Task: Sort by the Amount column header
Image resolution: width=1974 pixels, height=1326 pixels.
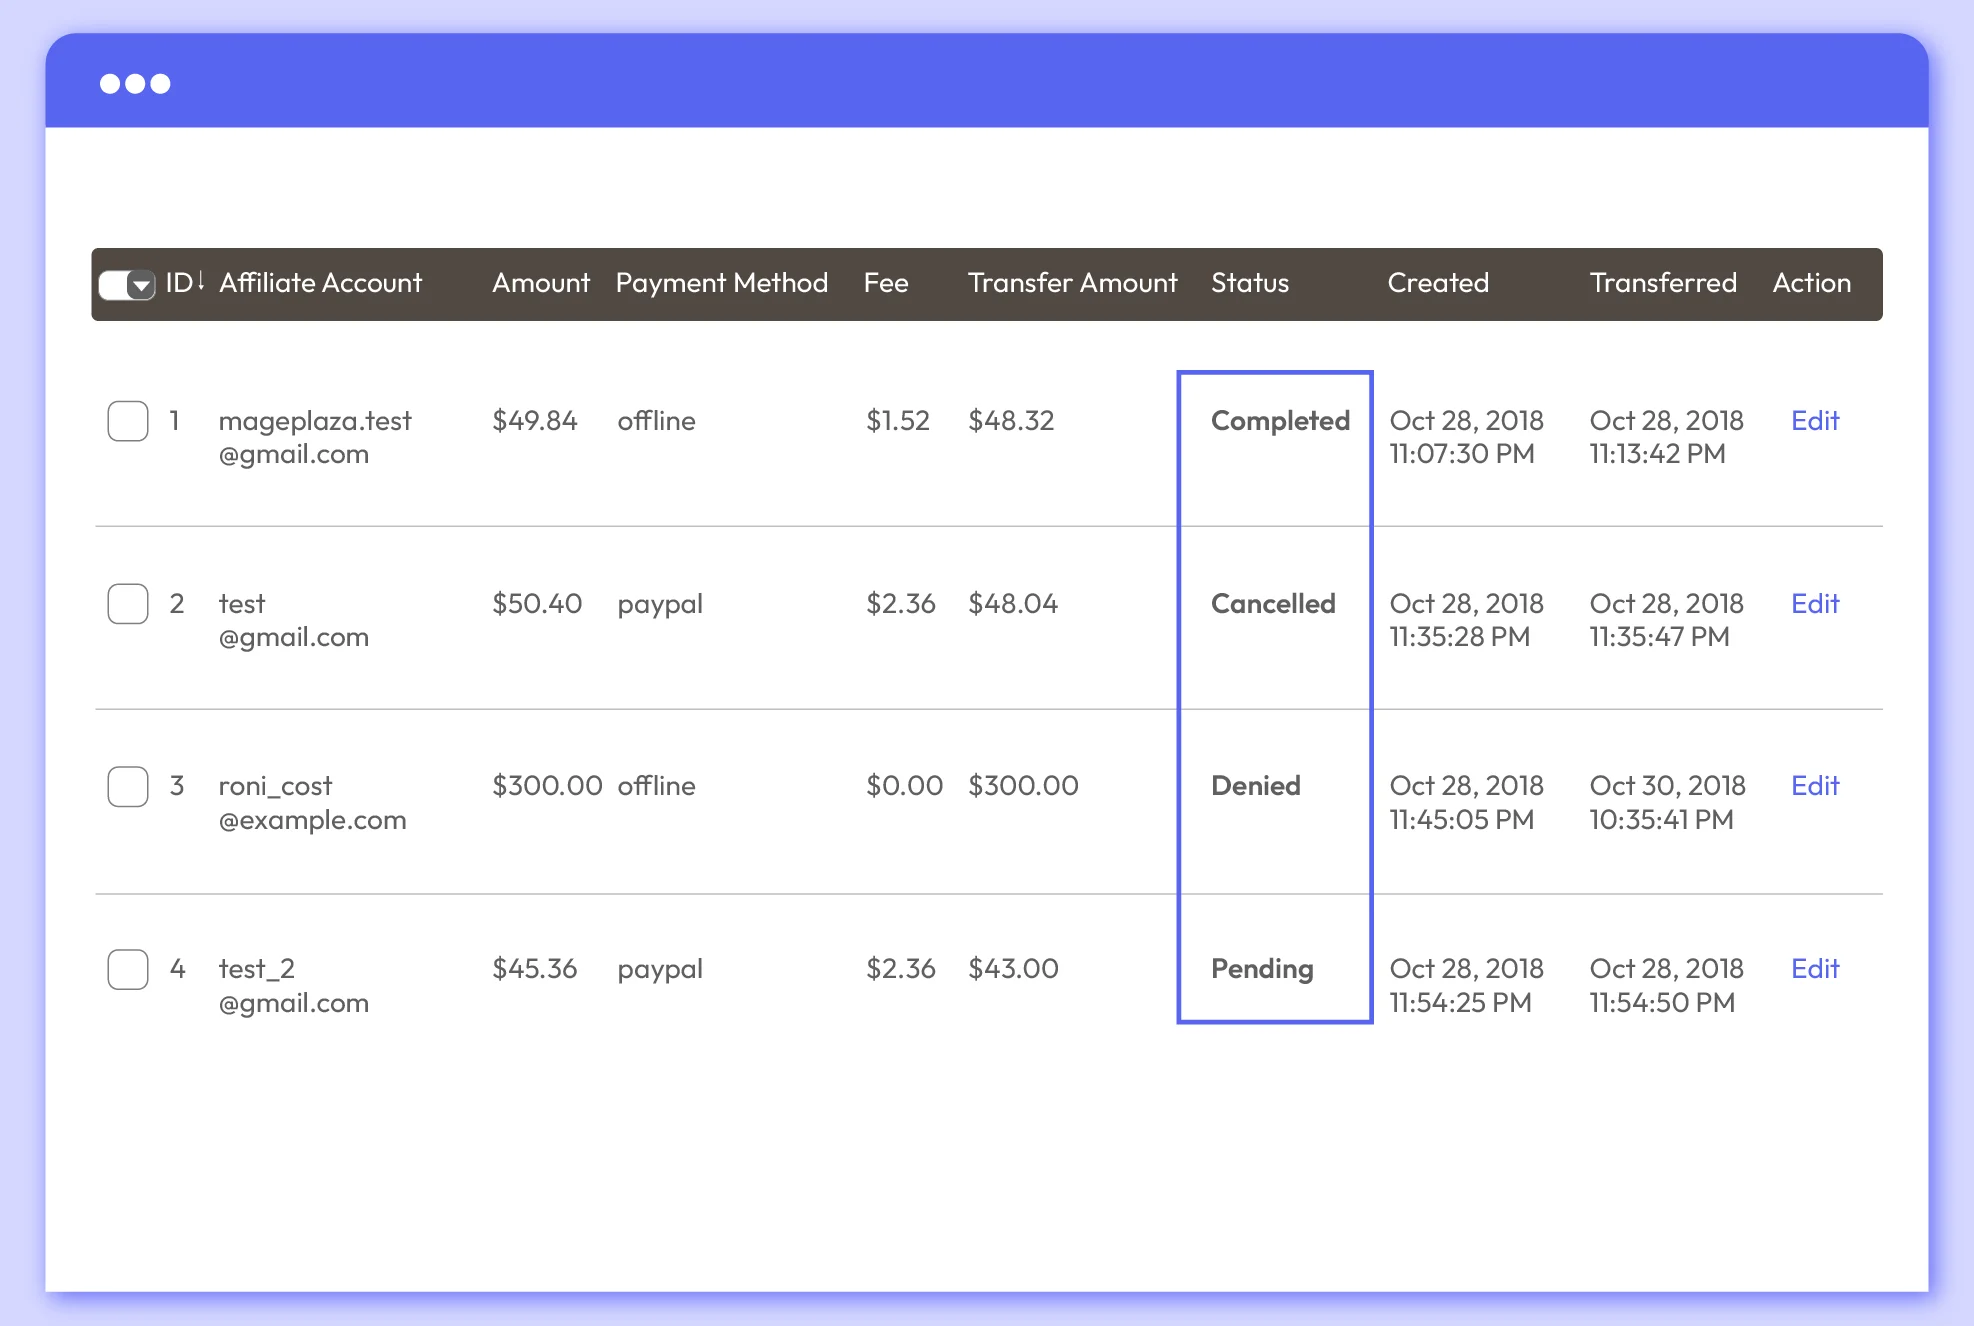Action: pos(540,283)
